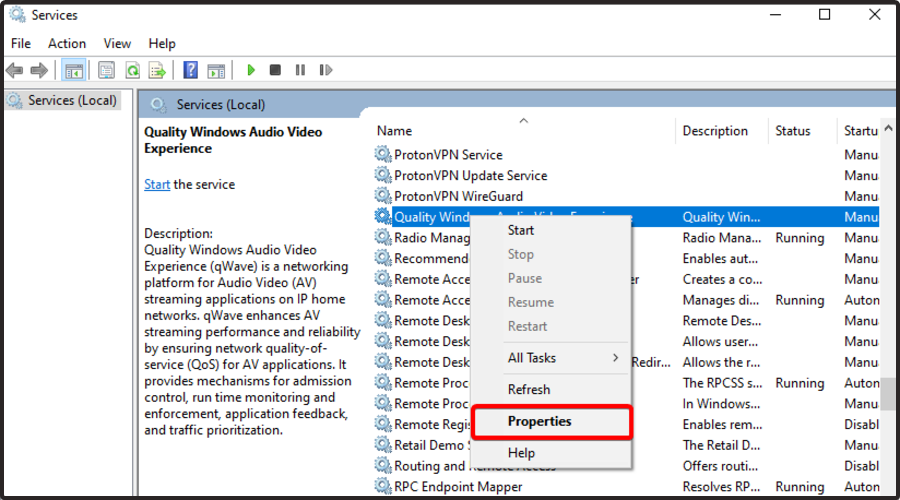Click The Retail D... description cell
This screenshot has height=500, width=900.
(721, 444)
